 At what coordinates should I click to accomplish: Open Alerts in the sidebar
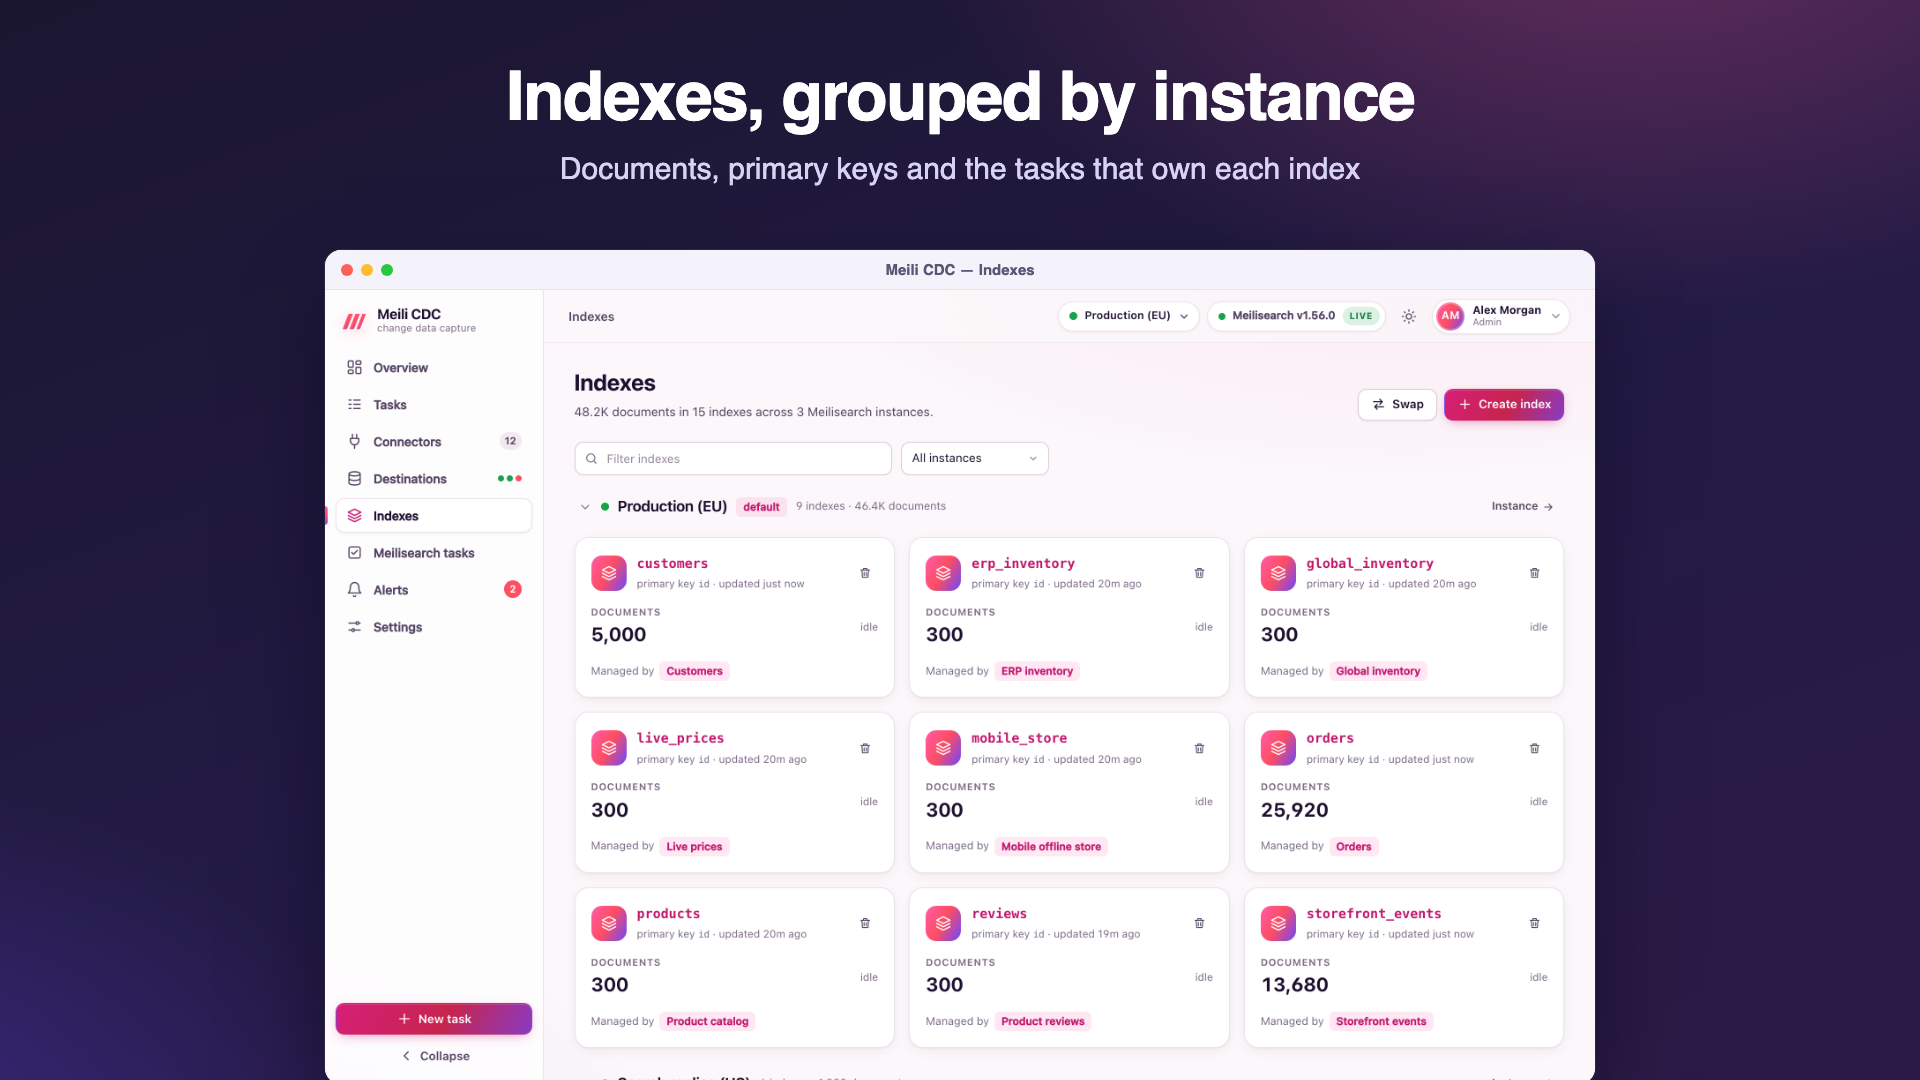click(x=434, y=590)
